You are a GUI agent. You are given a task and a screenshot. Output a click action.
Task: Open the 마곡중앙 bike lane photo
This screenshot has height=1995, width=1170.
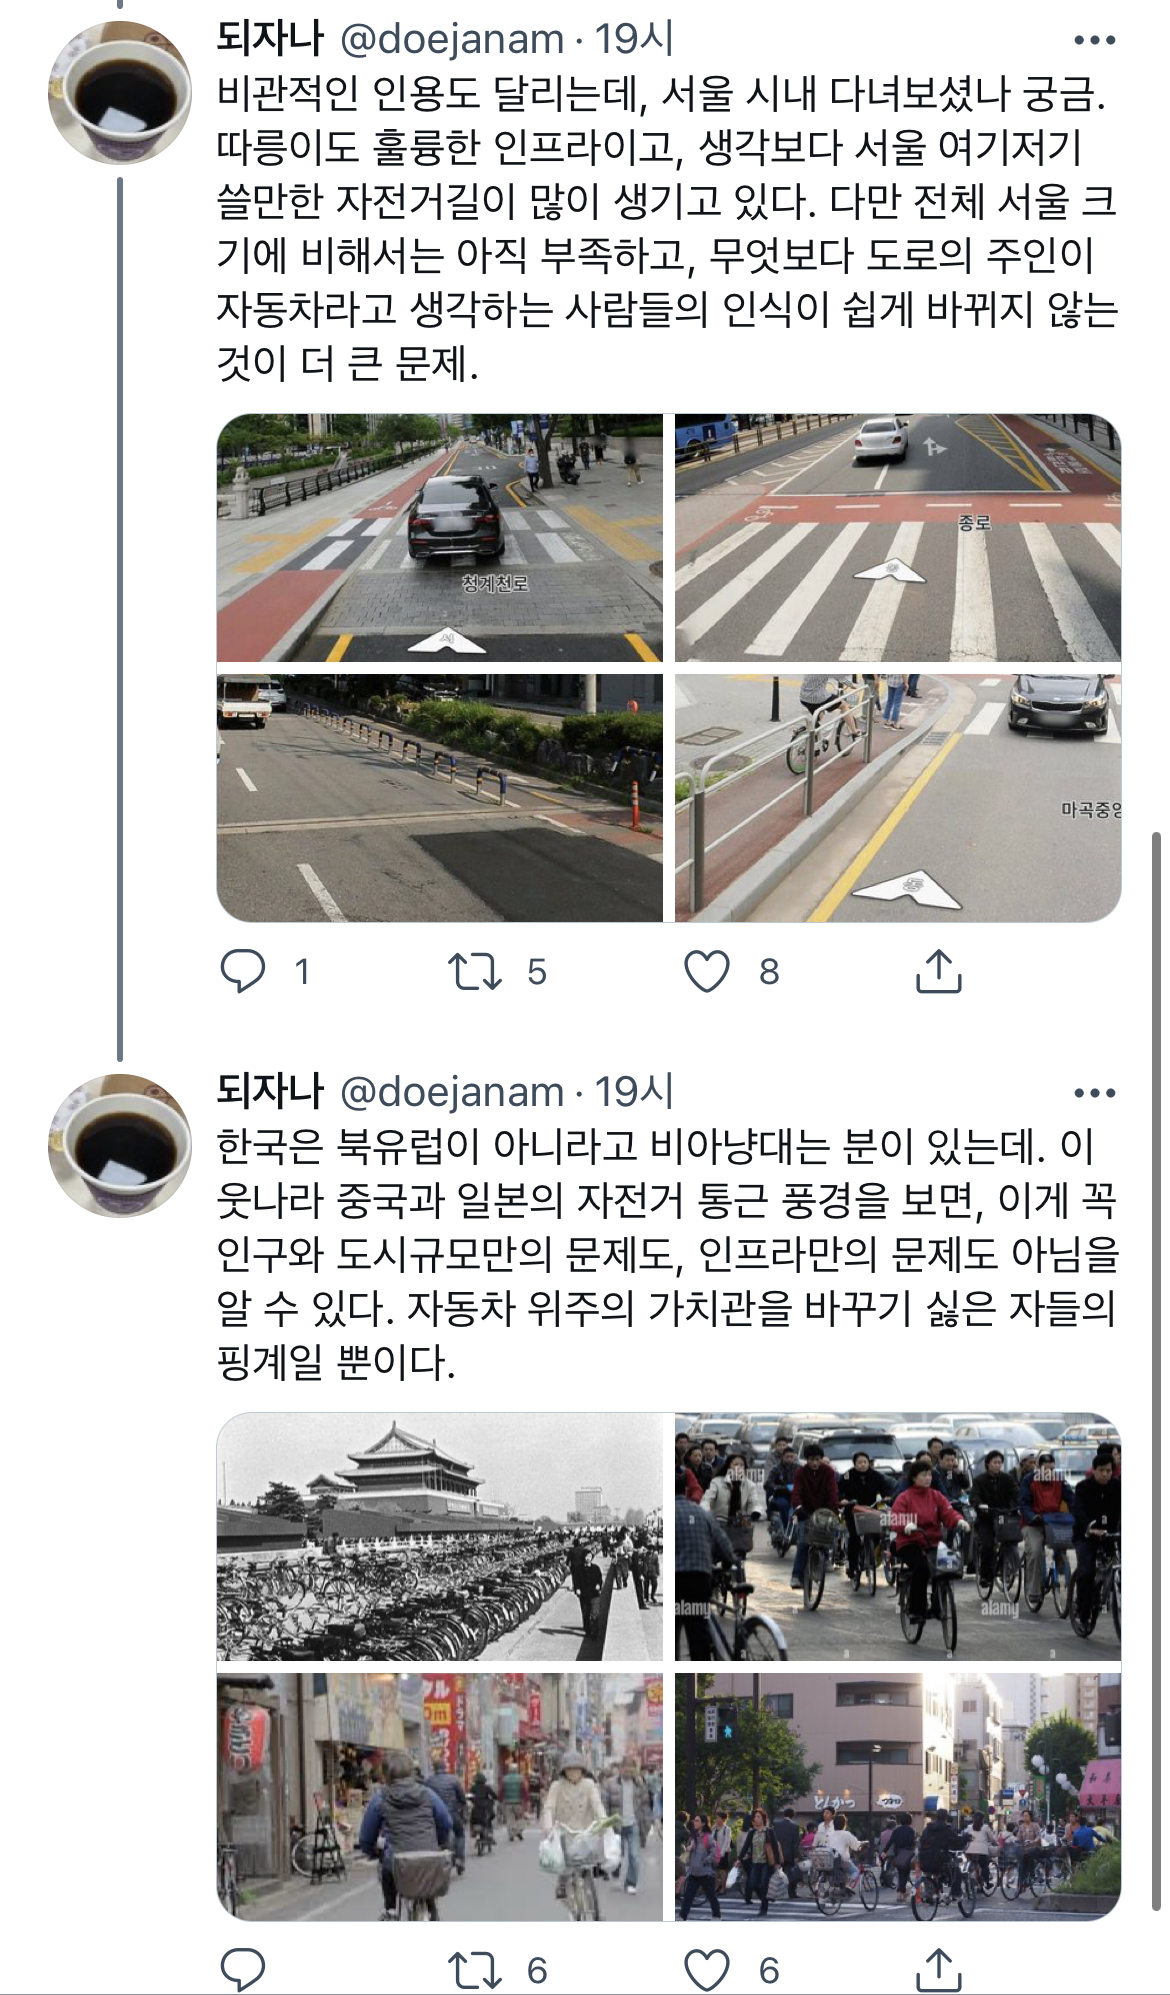[898, 798]
